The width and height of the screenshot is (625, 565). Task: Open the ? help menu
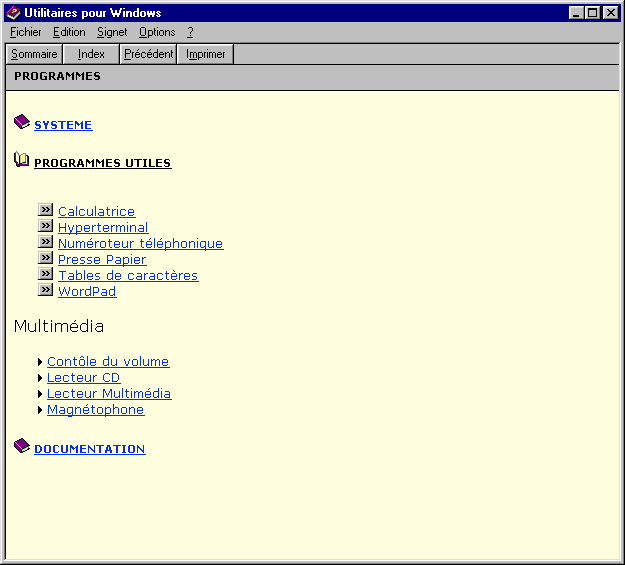(x=190, y=32)
